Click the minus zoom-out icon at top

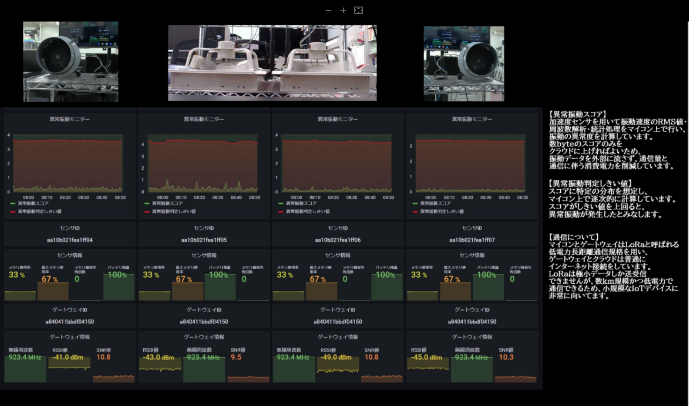[327, 9]
